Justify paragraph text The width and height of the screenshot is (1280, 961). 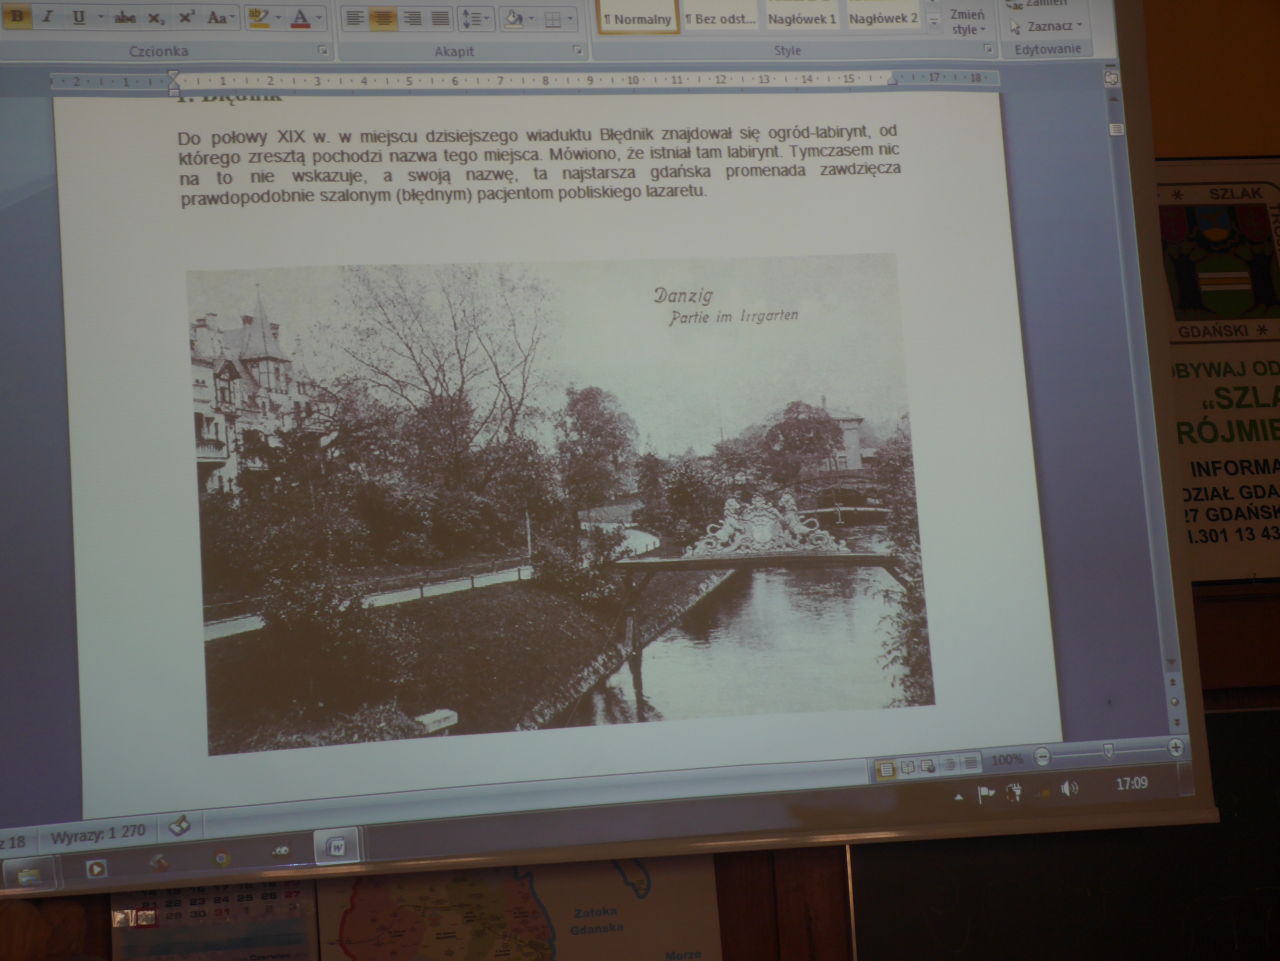(x=440, y=18)
